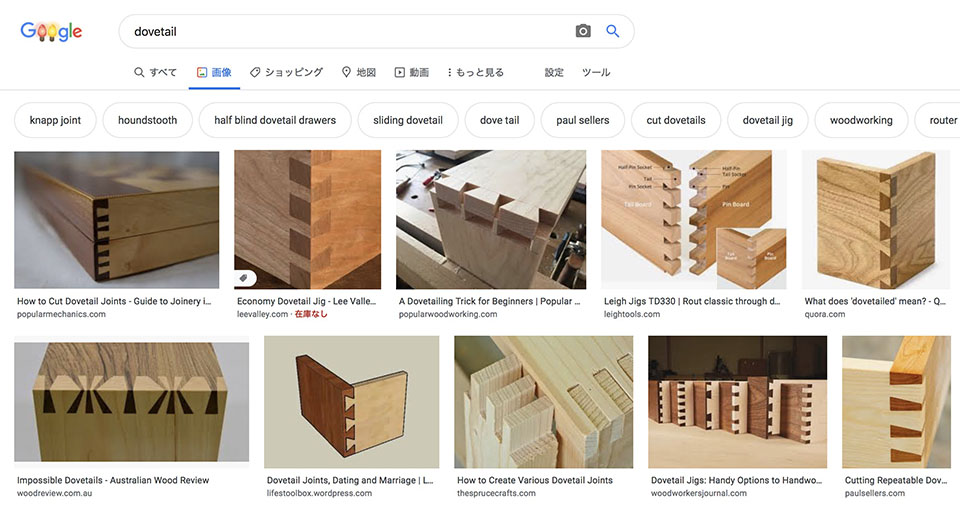Click 'What does dovetailed mean?' title
960x508 pixels.
(x=875, y=301)
